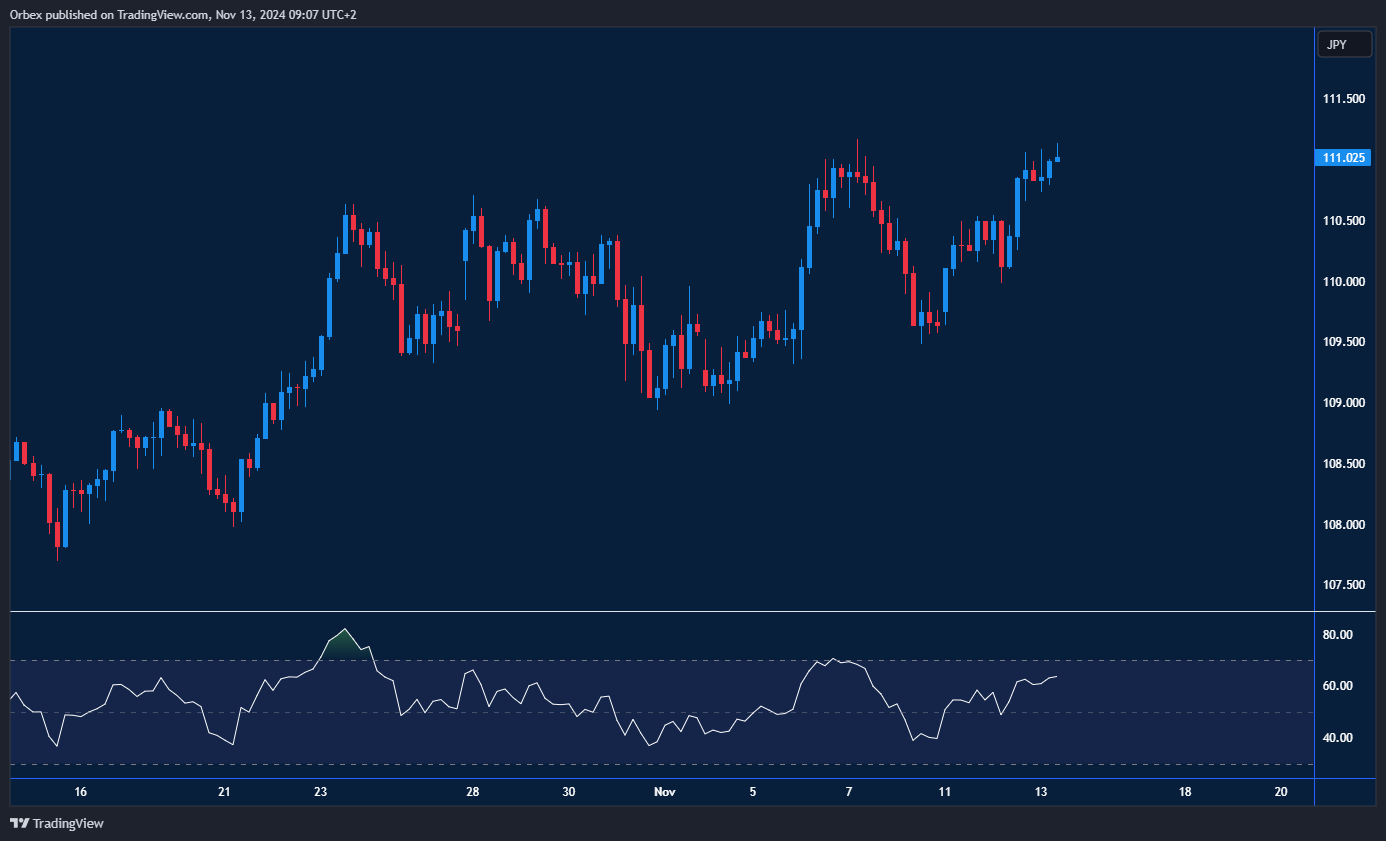
Task: Click the separator between price and RSI panes
Action: [x=660, y=611]
